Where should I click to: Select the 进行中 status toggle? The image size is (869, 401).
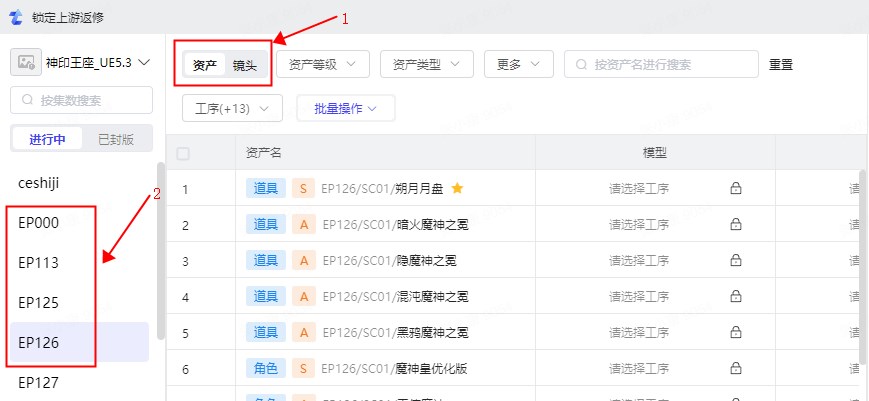pos(47,139)
